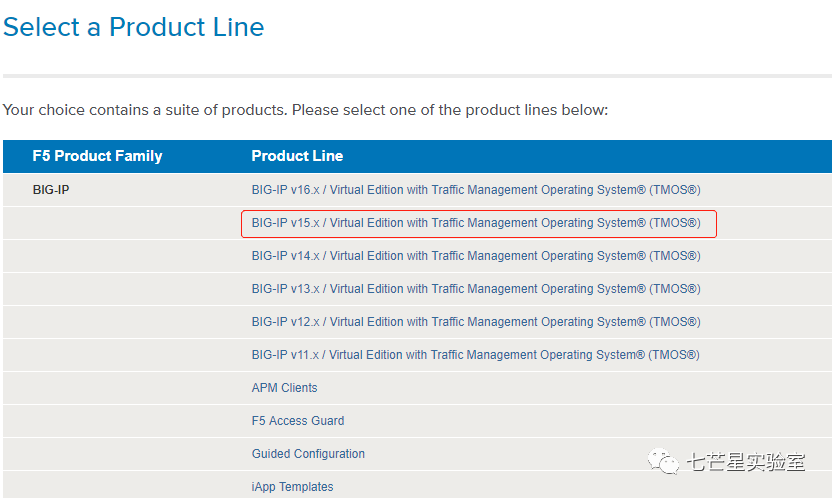Click the Select a Product Line heading
Screen dimensions: 832x498
[x=134, y=27]
